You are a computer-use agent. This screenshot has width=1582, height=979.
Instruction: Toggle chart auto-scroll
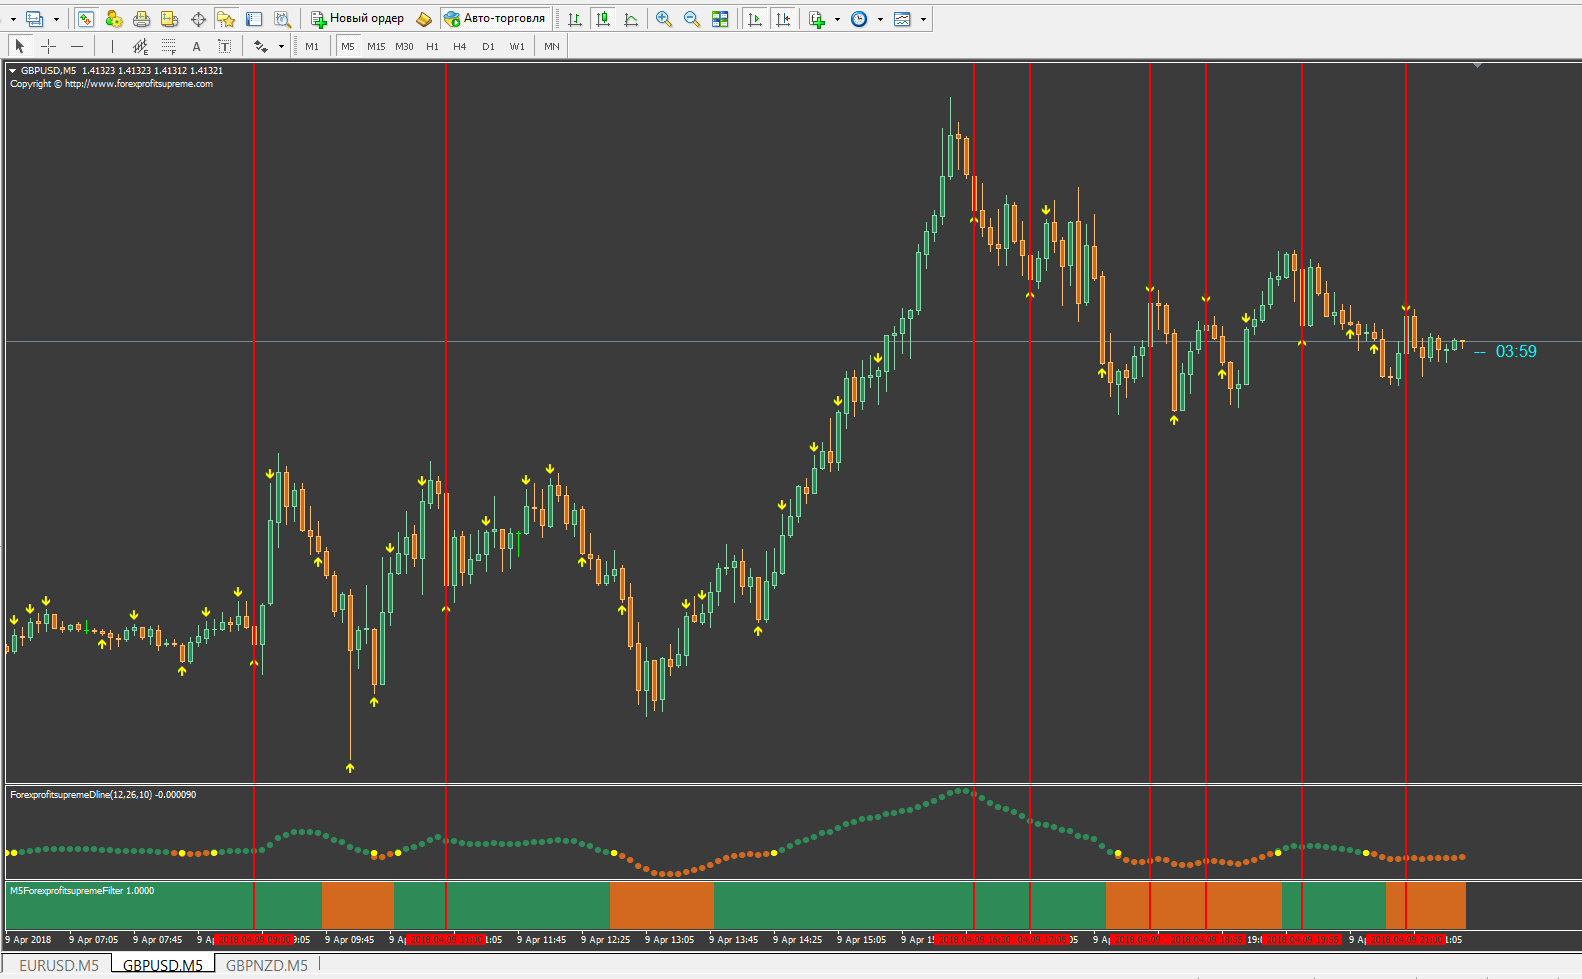click(x=755, y=19)
